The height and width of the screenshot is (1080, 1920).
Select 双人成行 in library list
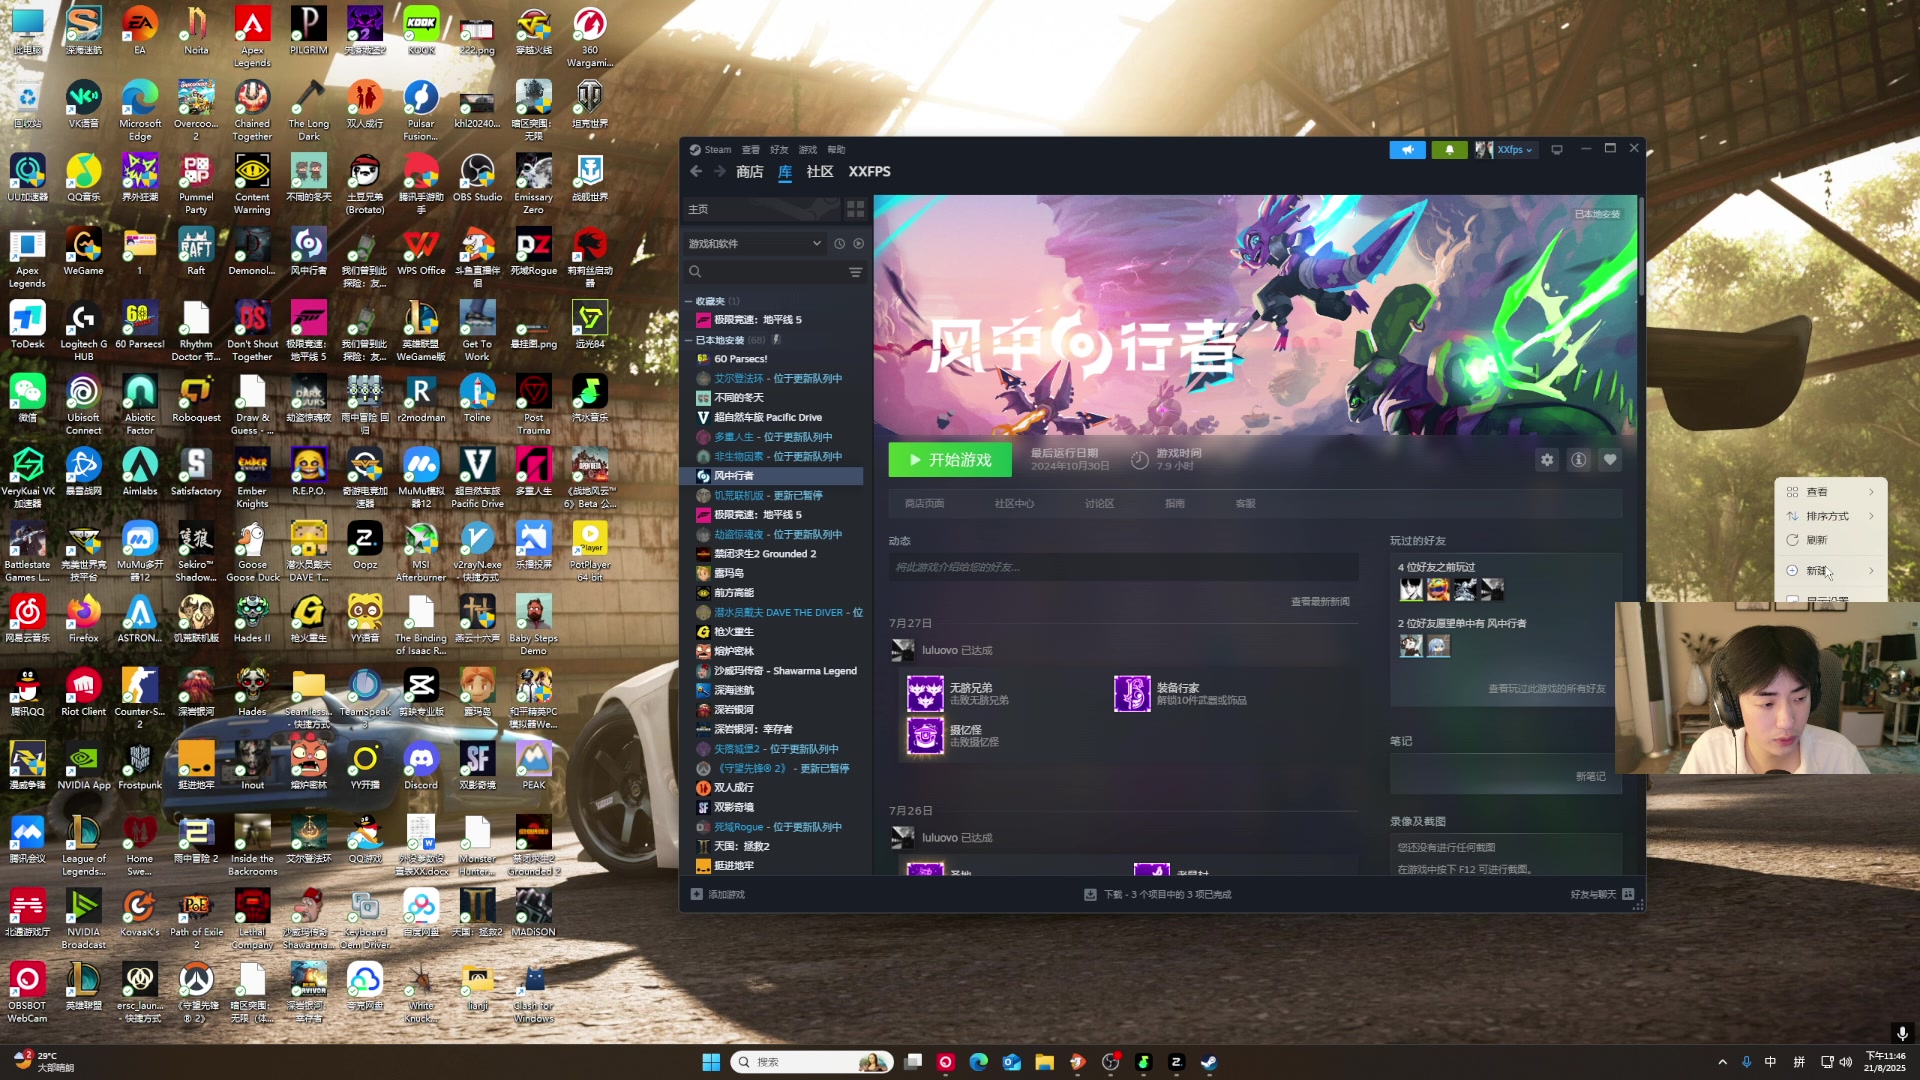(733, 788)
